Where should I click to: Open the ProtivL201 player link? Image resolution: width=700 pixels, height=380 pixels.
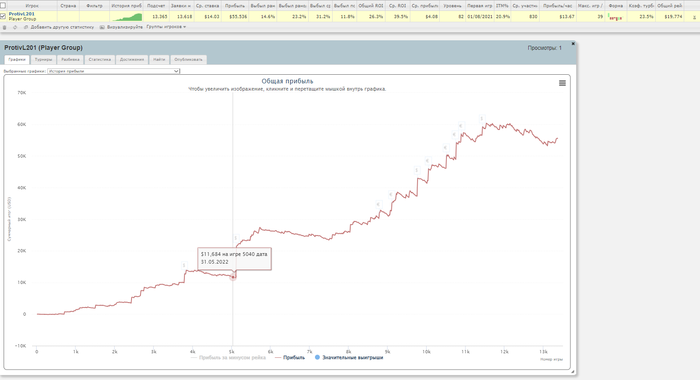21,14
